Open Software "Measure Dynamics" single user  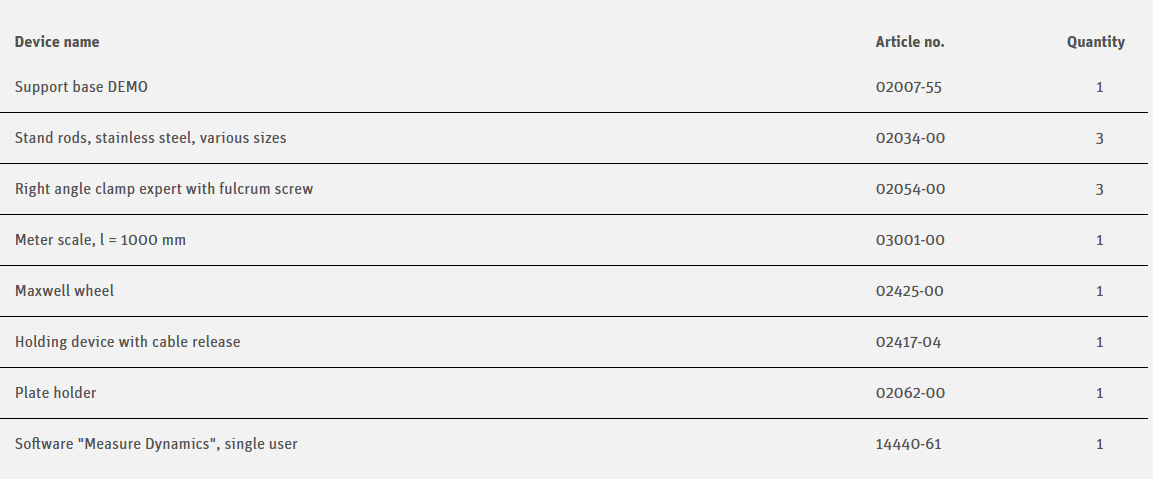(156, 444)
